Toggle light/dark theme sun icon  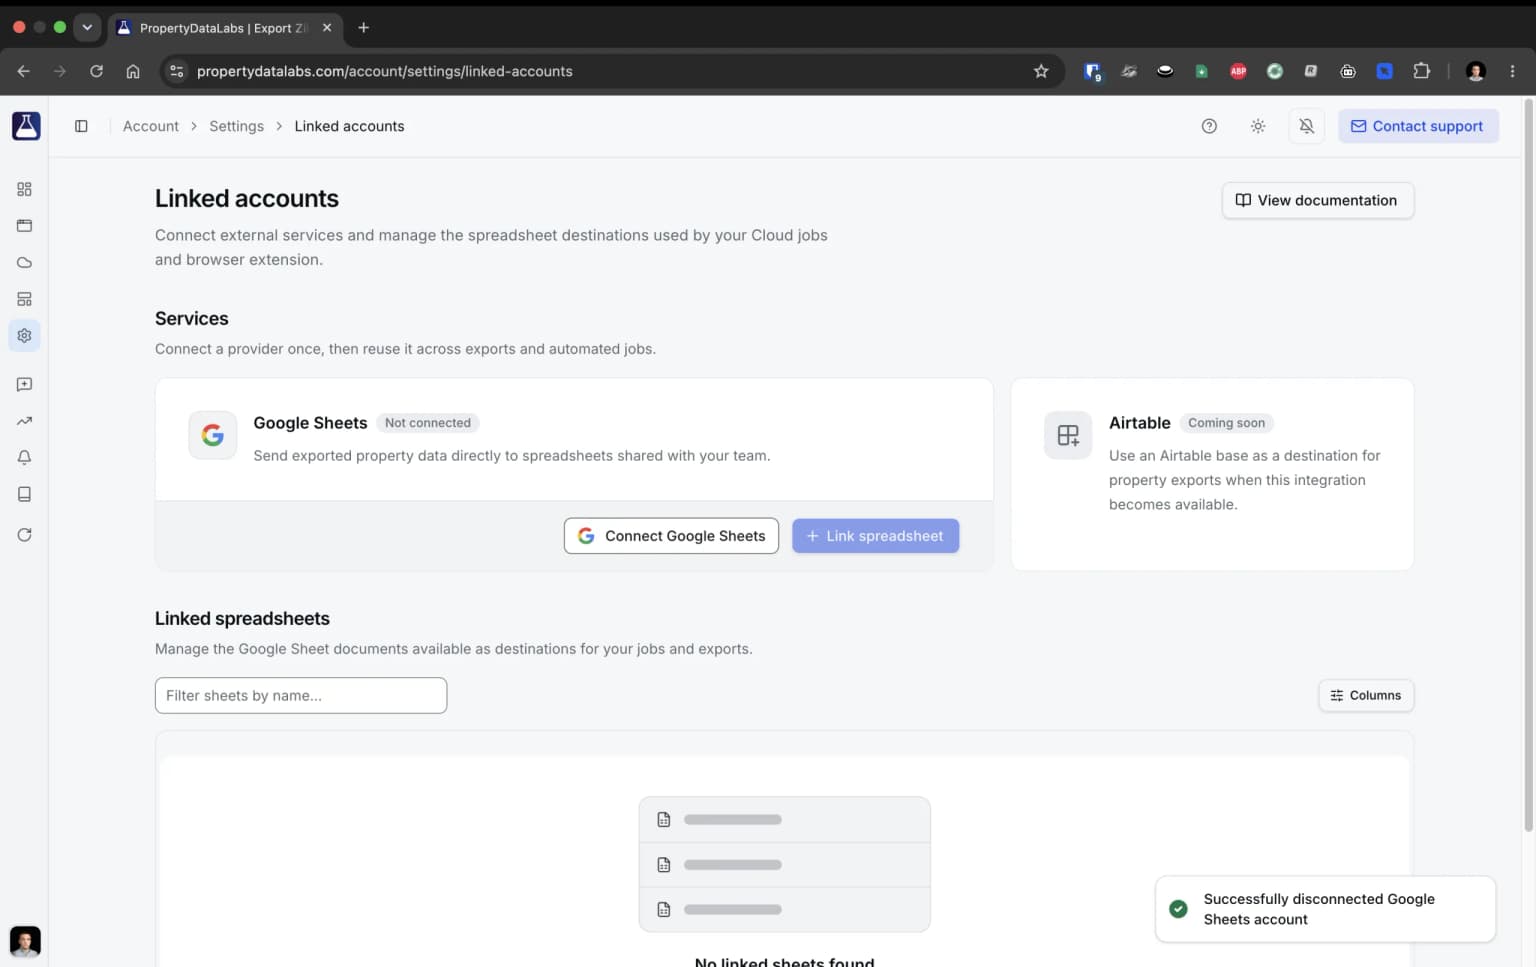pyautogui.click(x=1258, y=126)
